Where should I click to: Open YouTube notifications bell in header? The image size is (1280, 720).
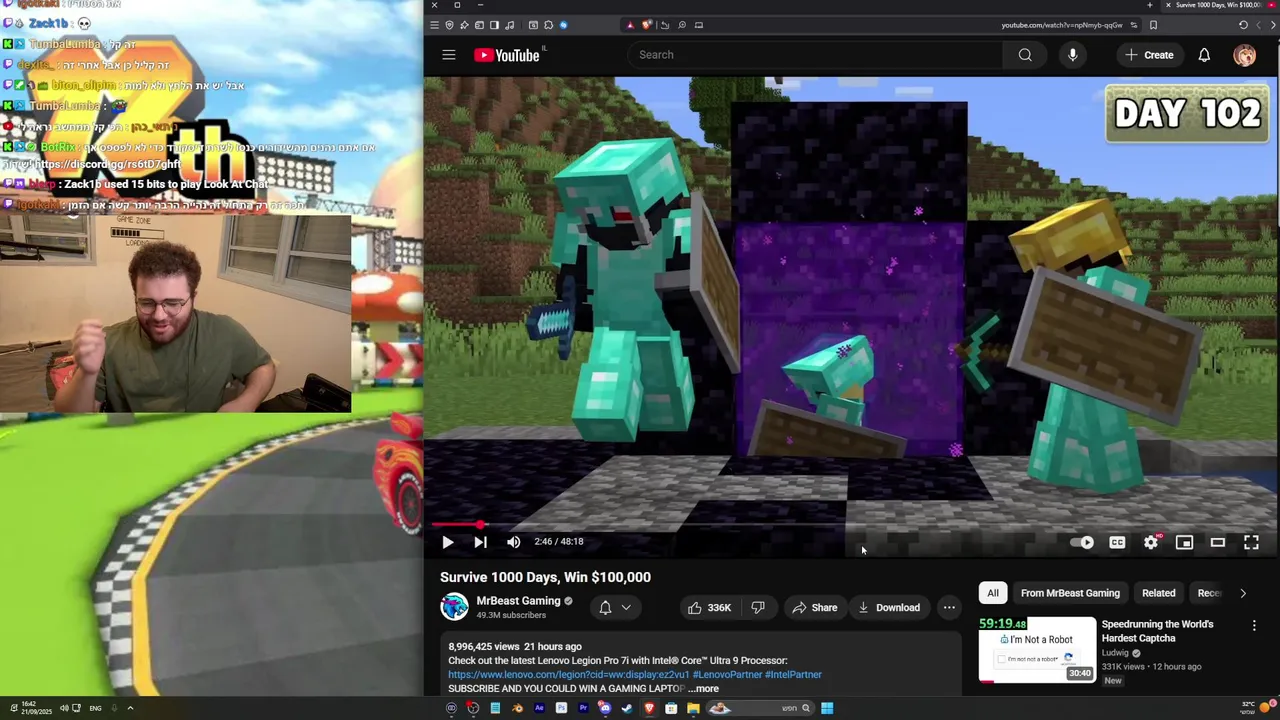click(x=1204, y=55)
